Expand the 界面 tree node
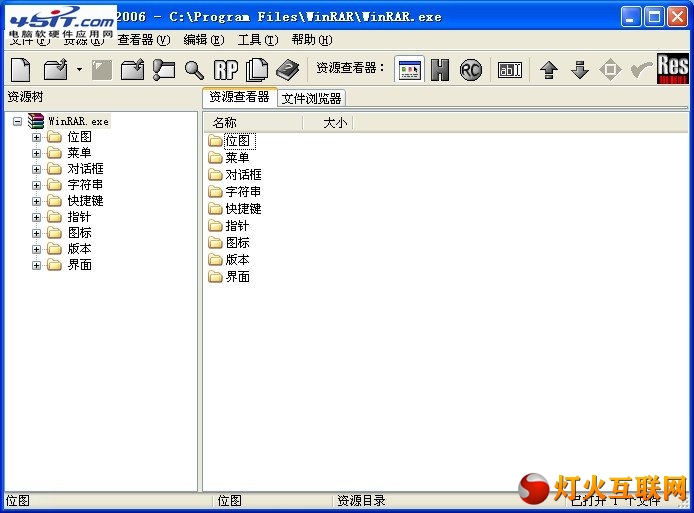 click(36, 265)
